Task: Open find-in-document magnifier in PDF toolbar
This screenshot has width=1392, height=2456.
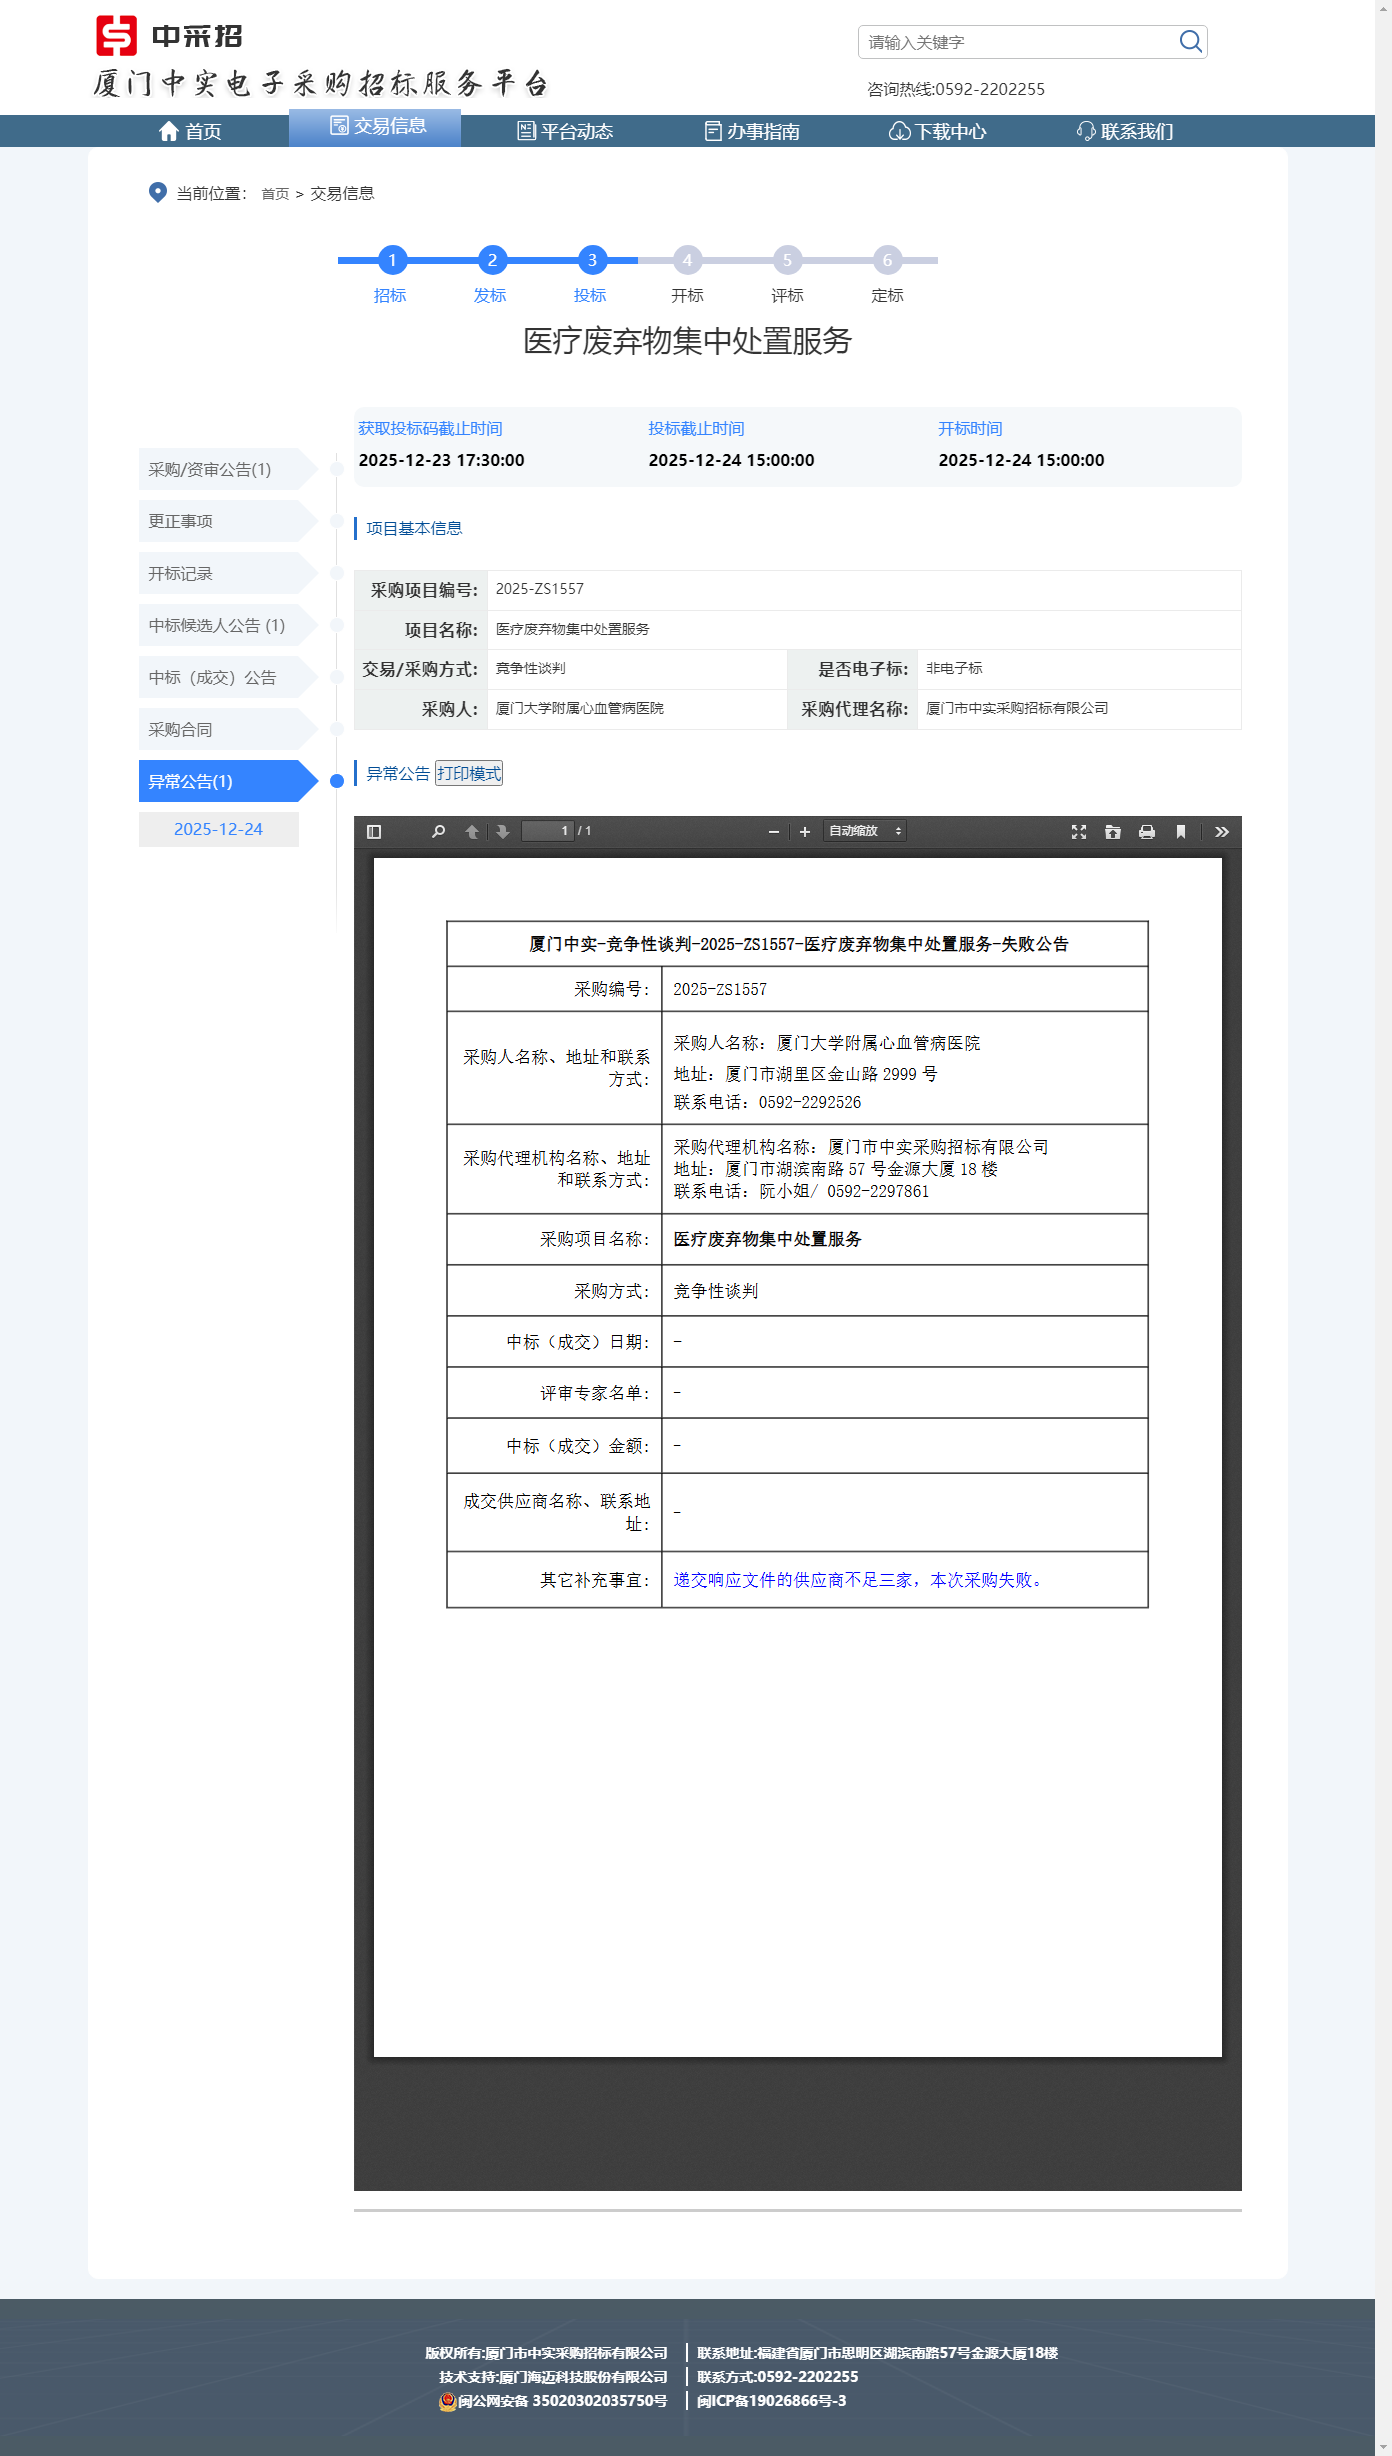Action: (x=438, y=831)
